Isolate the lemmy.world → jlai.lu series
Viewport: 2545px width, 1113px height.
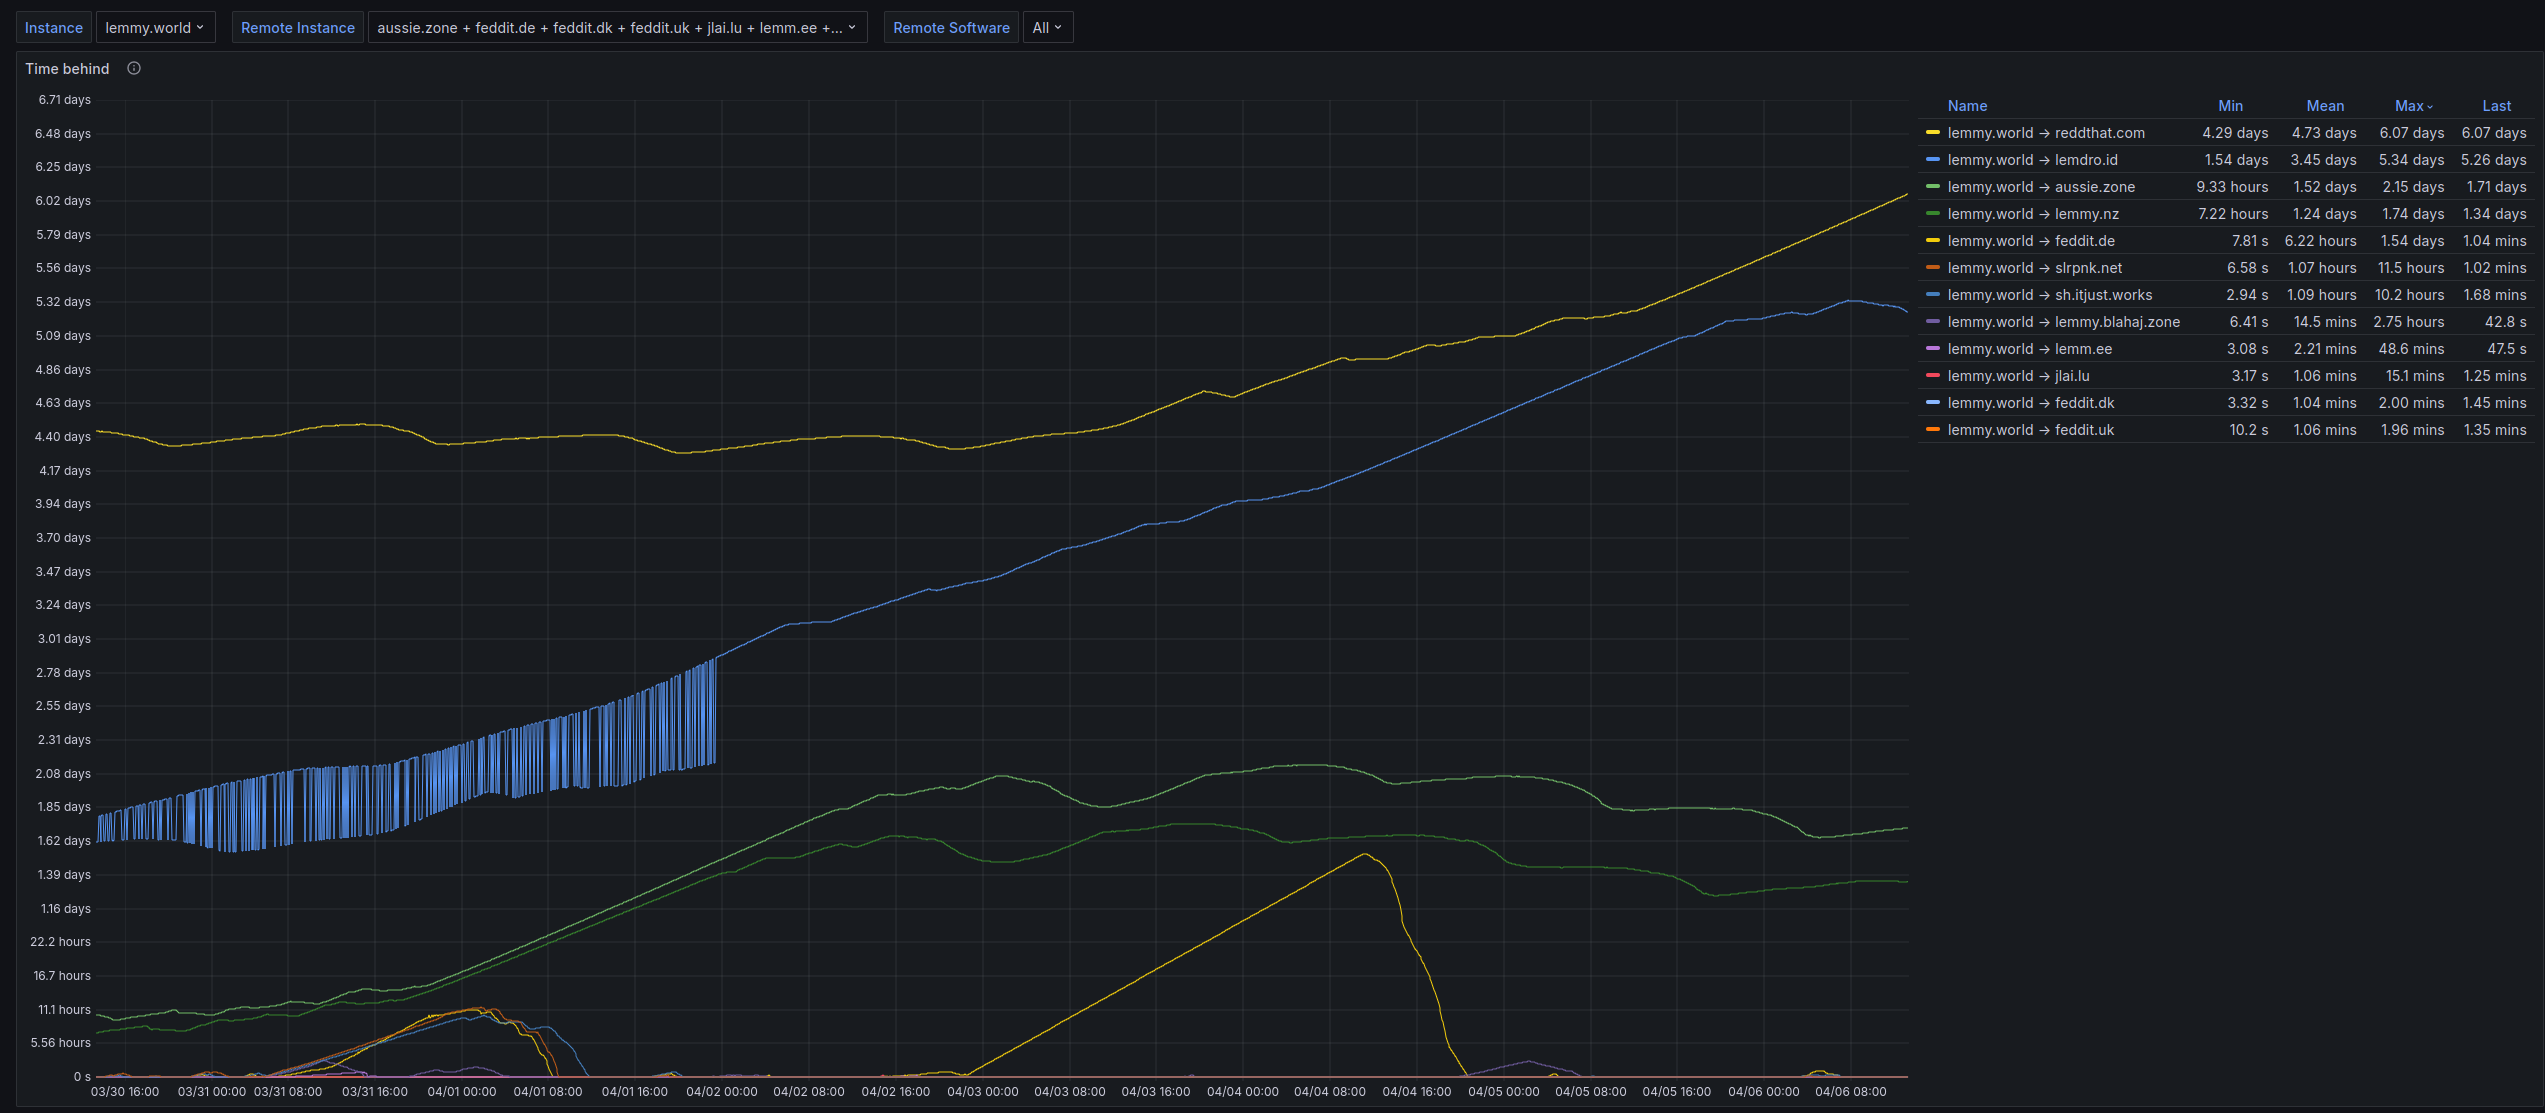[x=2018, y=376]
